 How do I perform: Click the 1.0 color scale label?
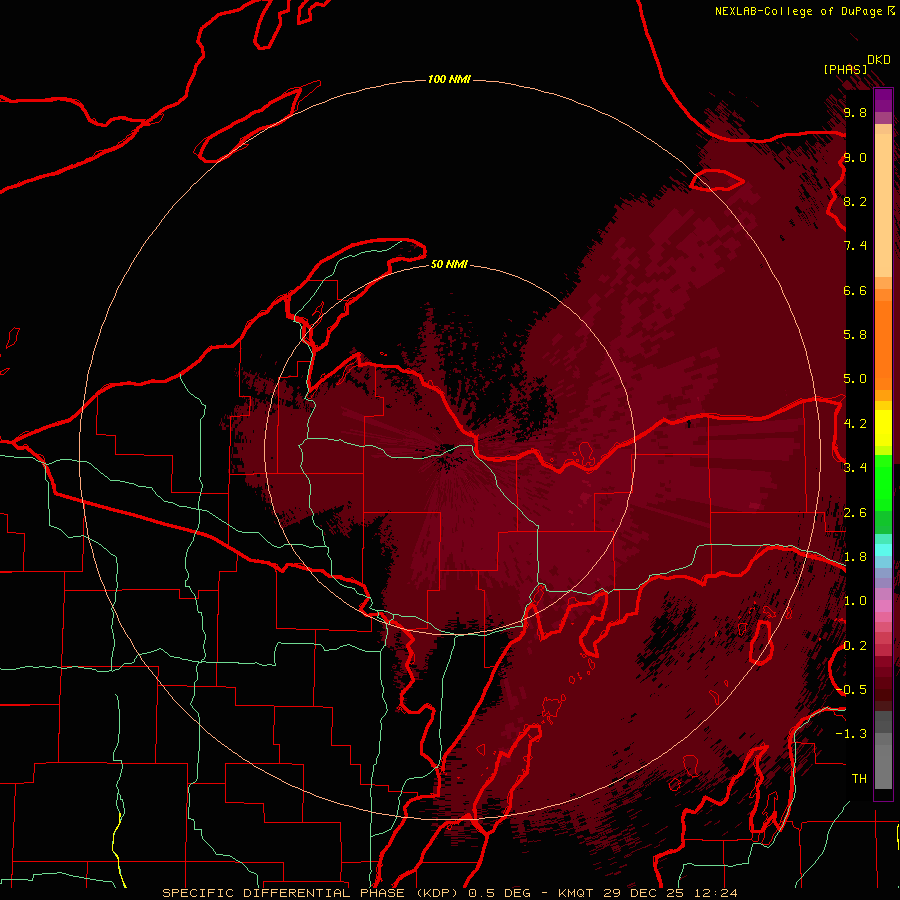[855, 601]
